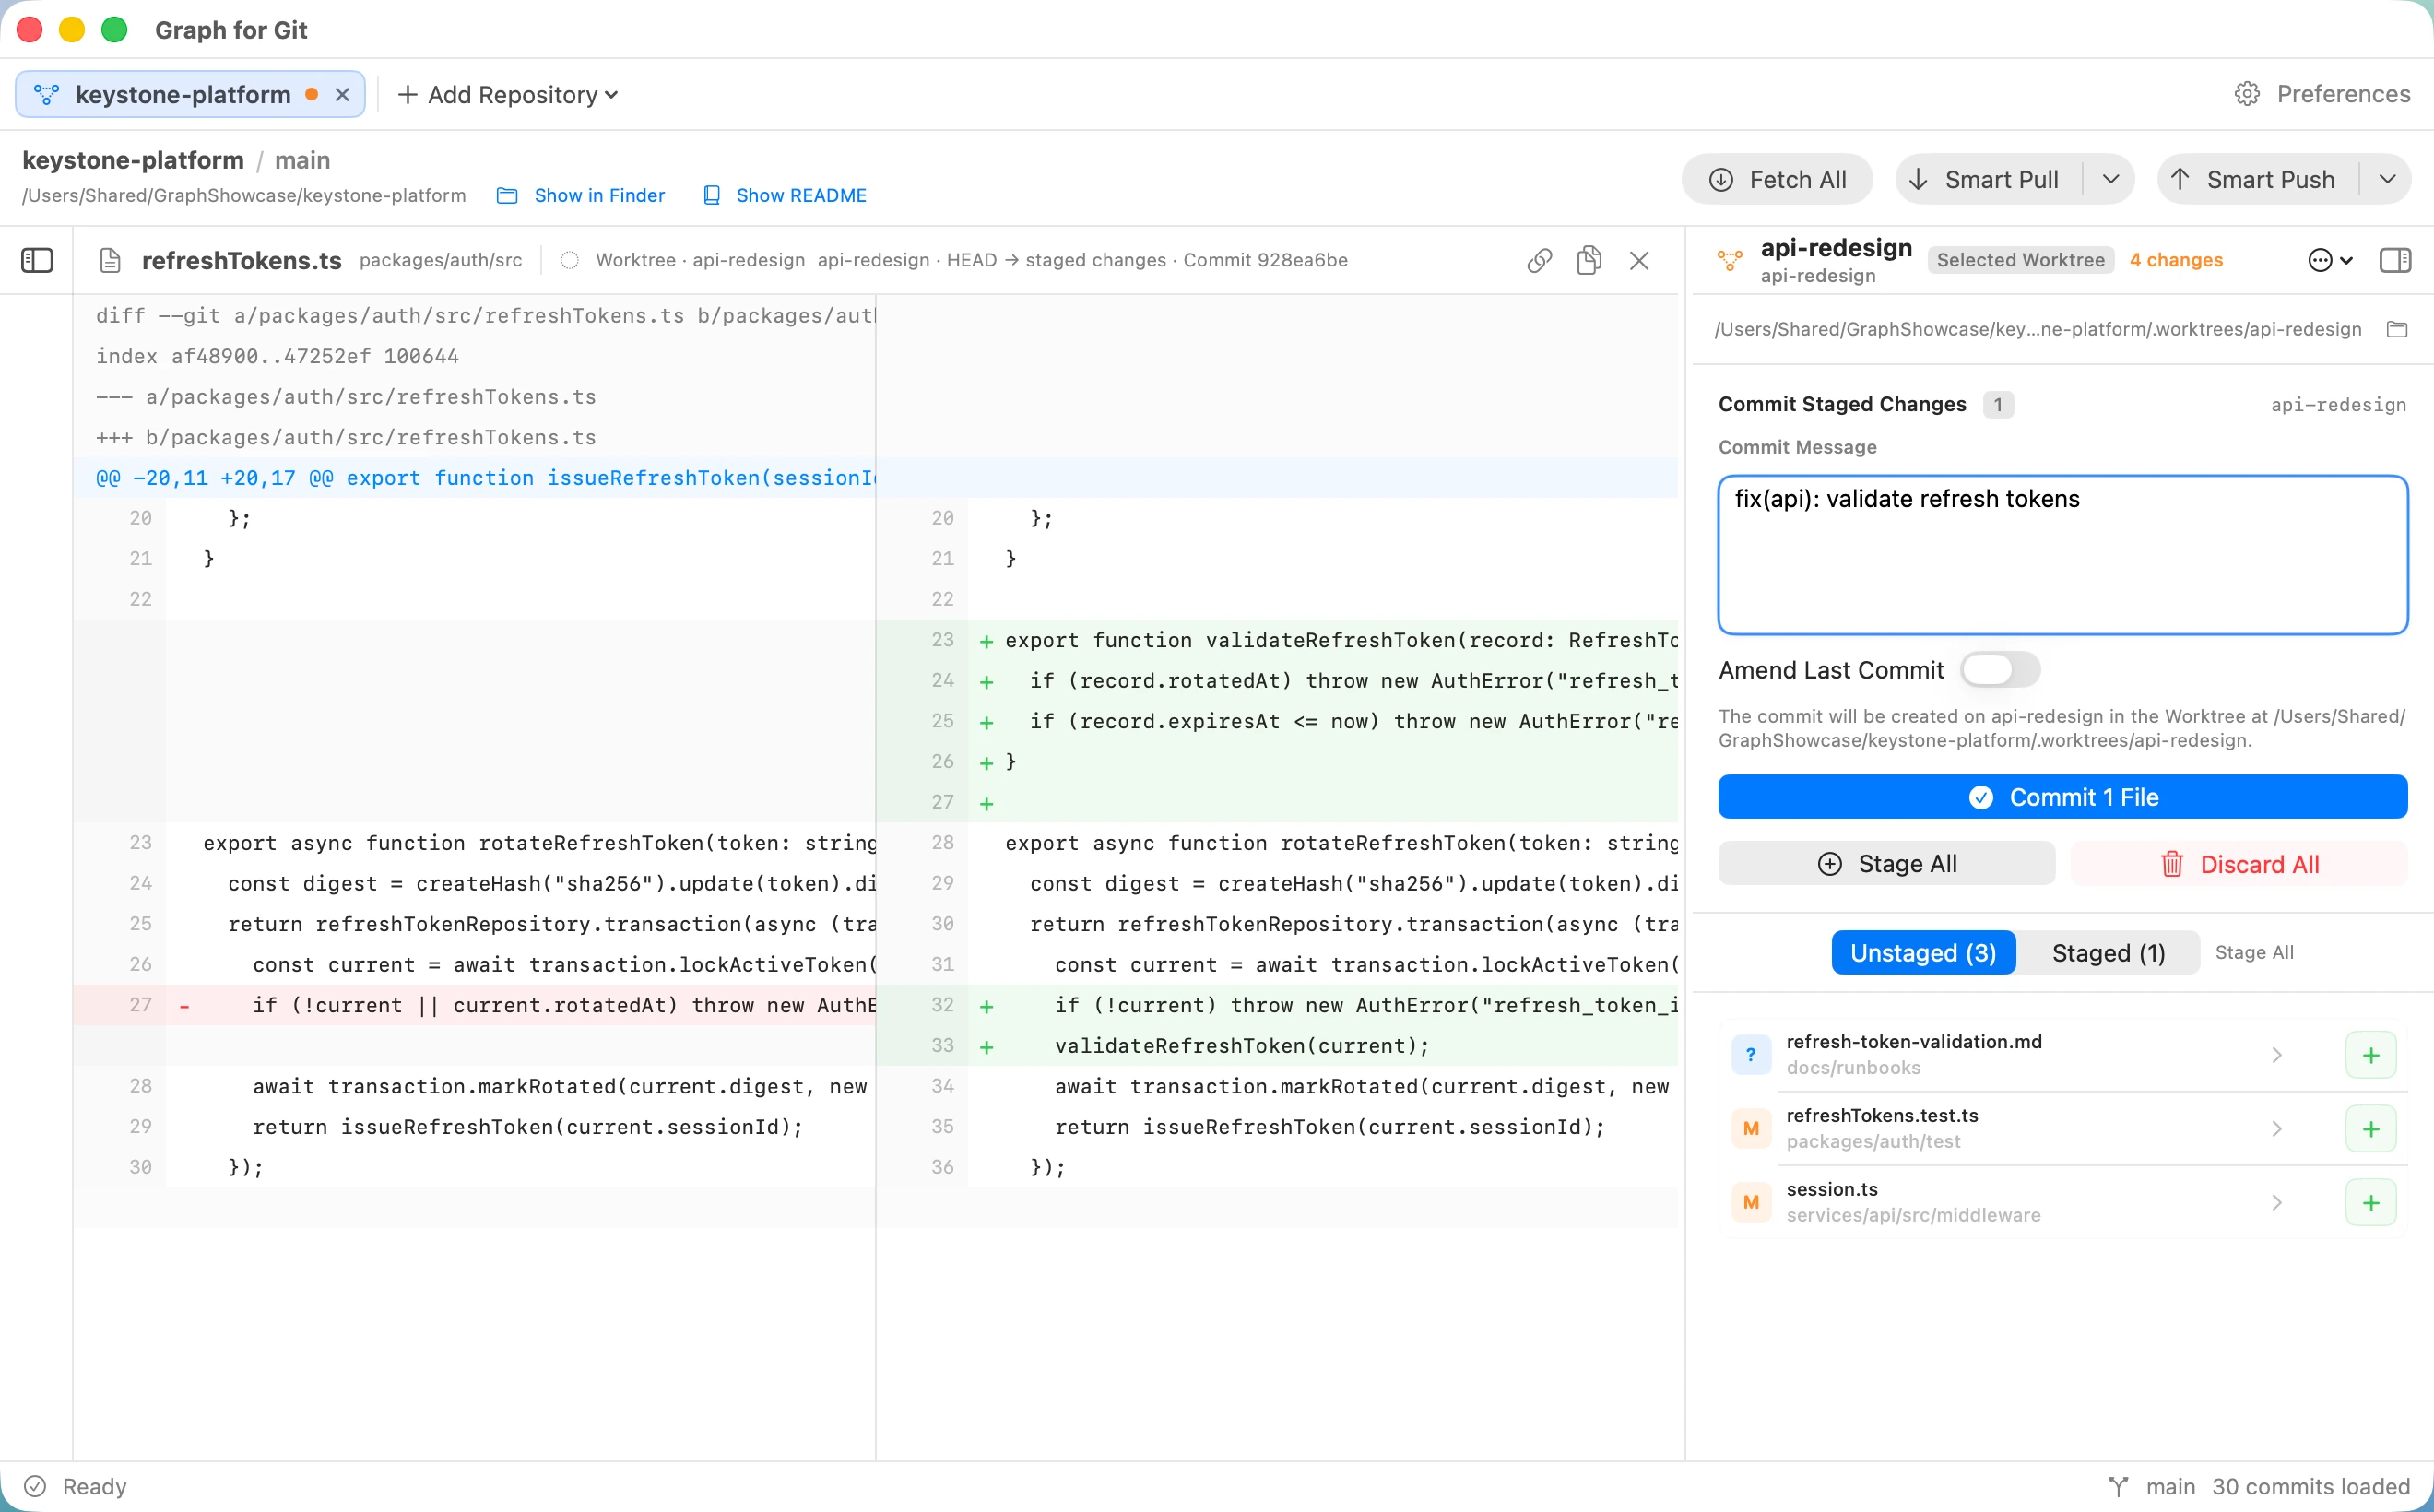Toggle the left sidebar panel icon
The height and width of the screenshot is (1512, 2434).
click(37, 261)
